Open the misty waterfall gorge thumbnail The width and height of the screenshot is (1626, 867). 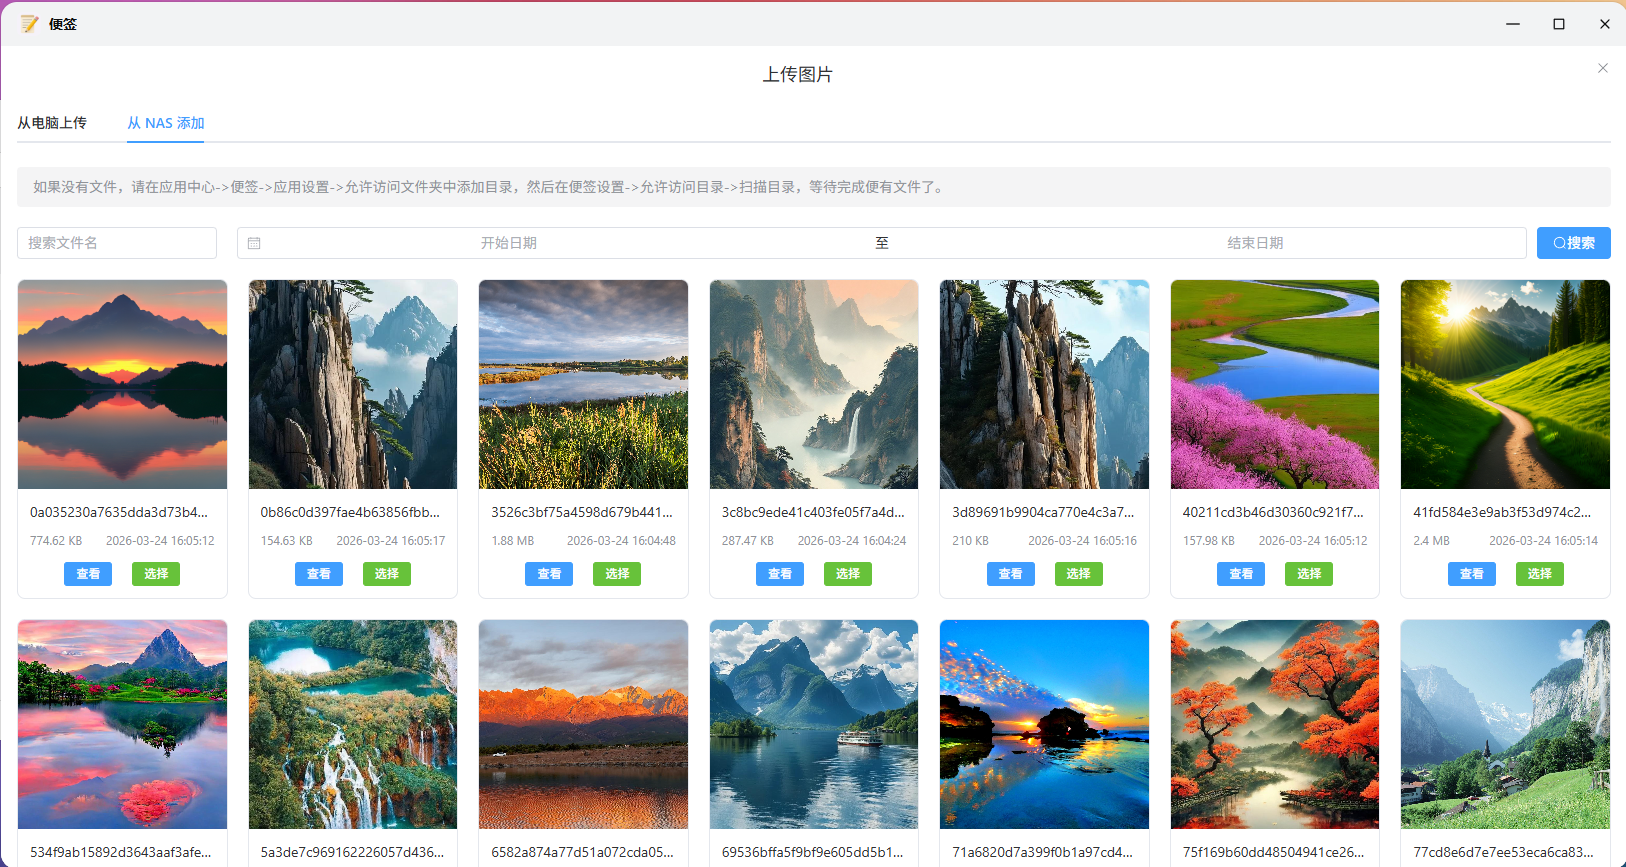click(x=814, y=384)
